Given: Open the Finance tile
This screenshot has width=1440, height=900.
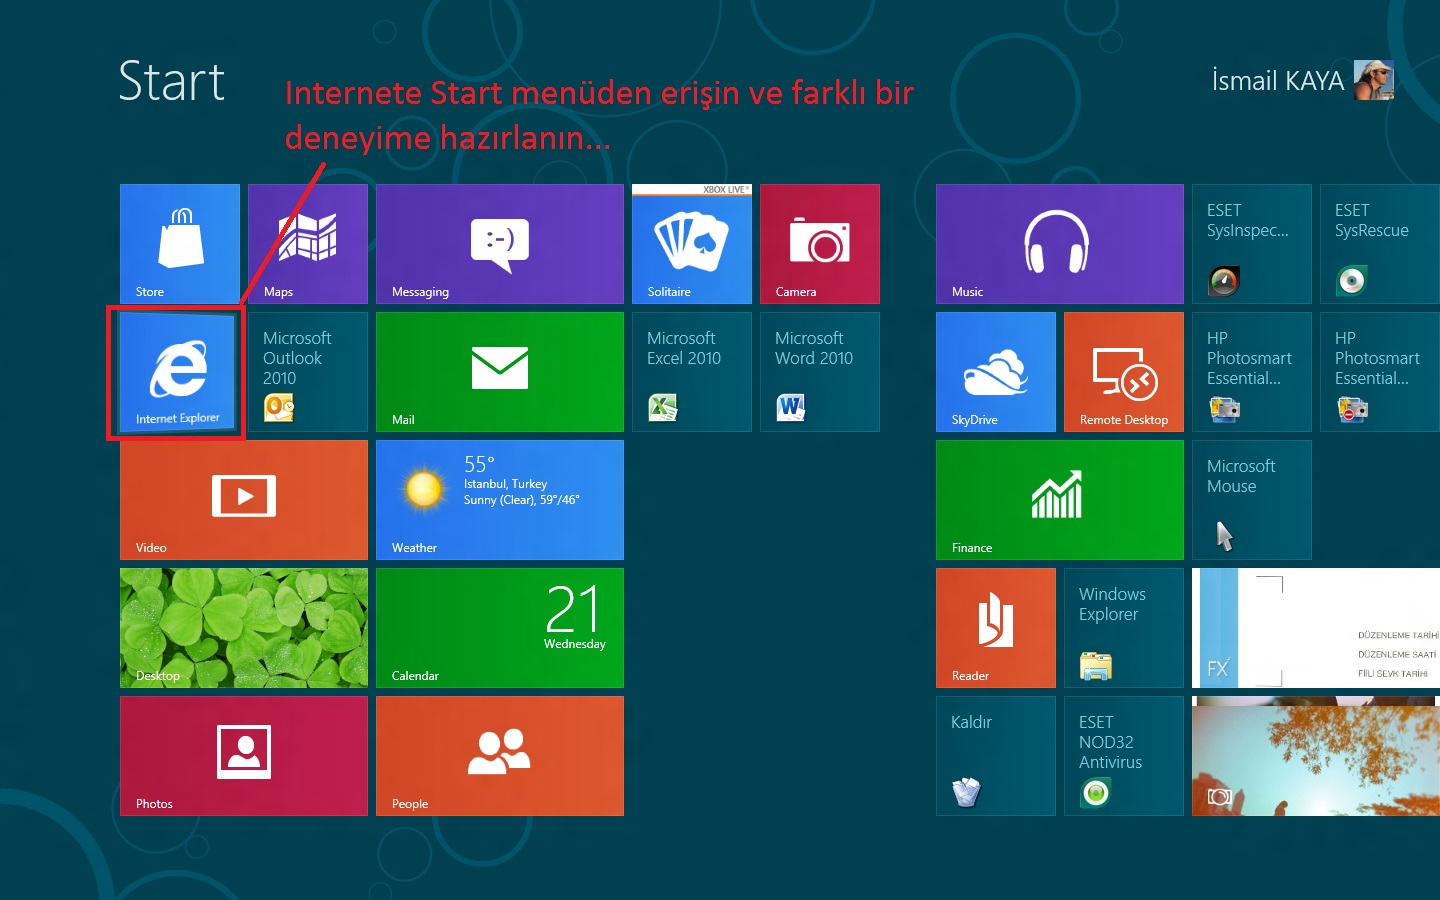Looking at the screenshot, I should 1060,500.
